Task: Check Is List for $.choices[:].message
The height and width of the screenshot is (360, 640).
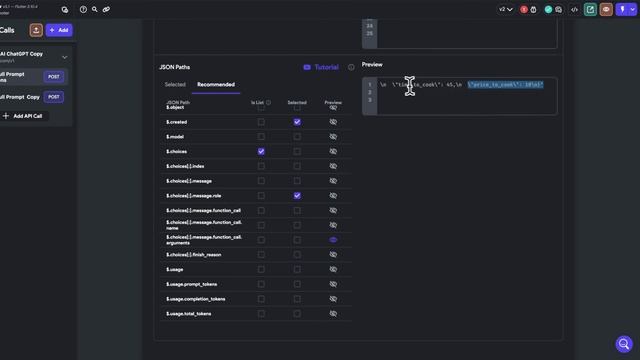Action: point(261,181)
